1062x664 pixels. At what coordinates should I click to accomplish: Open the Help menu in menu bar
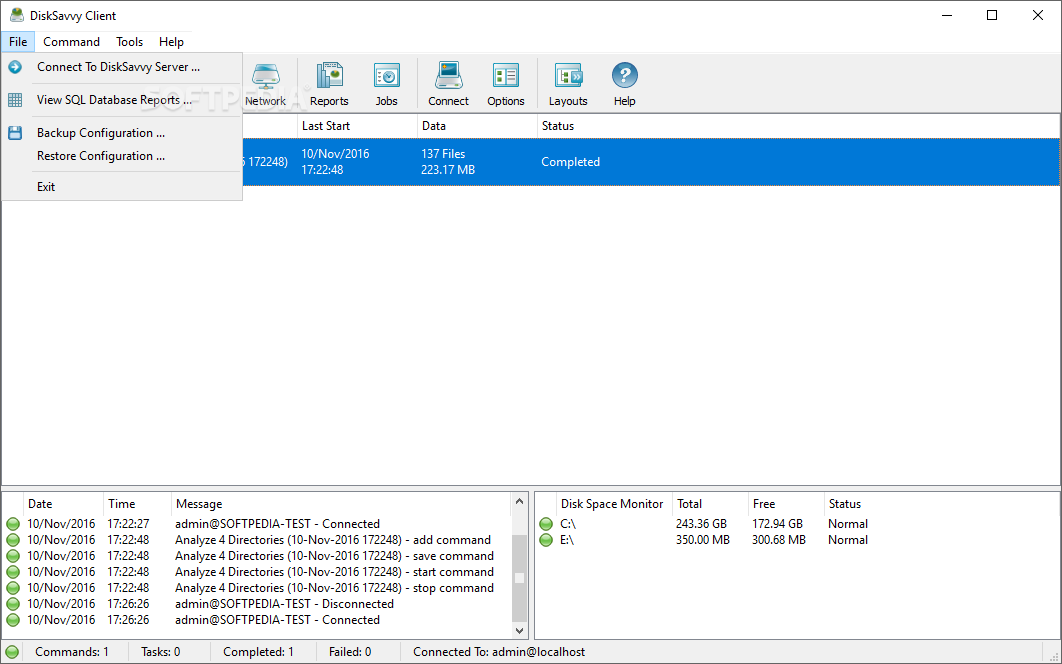pyautogui.click(x=171, y=41)
